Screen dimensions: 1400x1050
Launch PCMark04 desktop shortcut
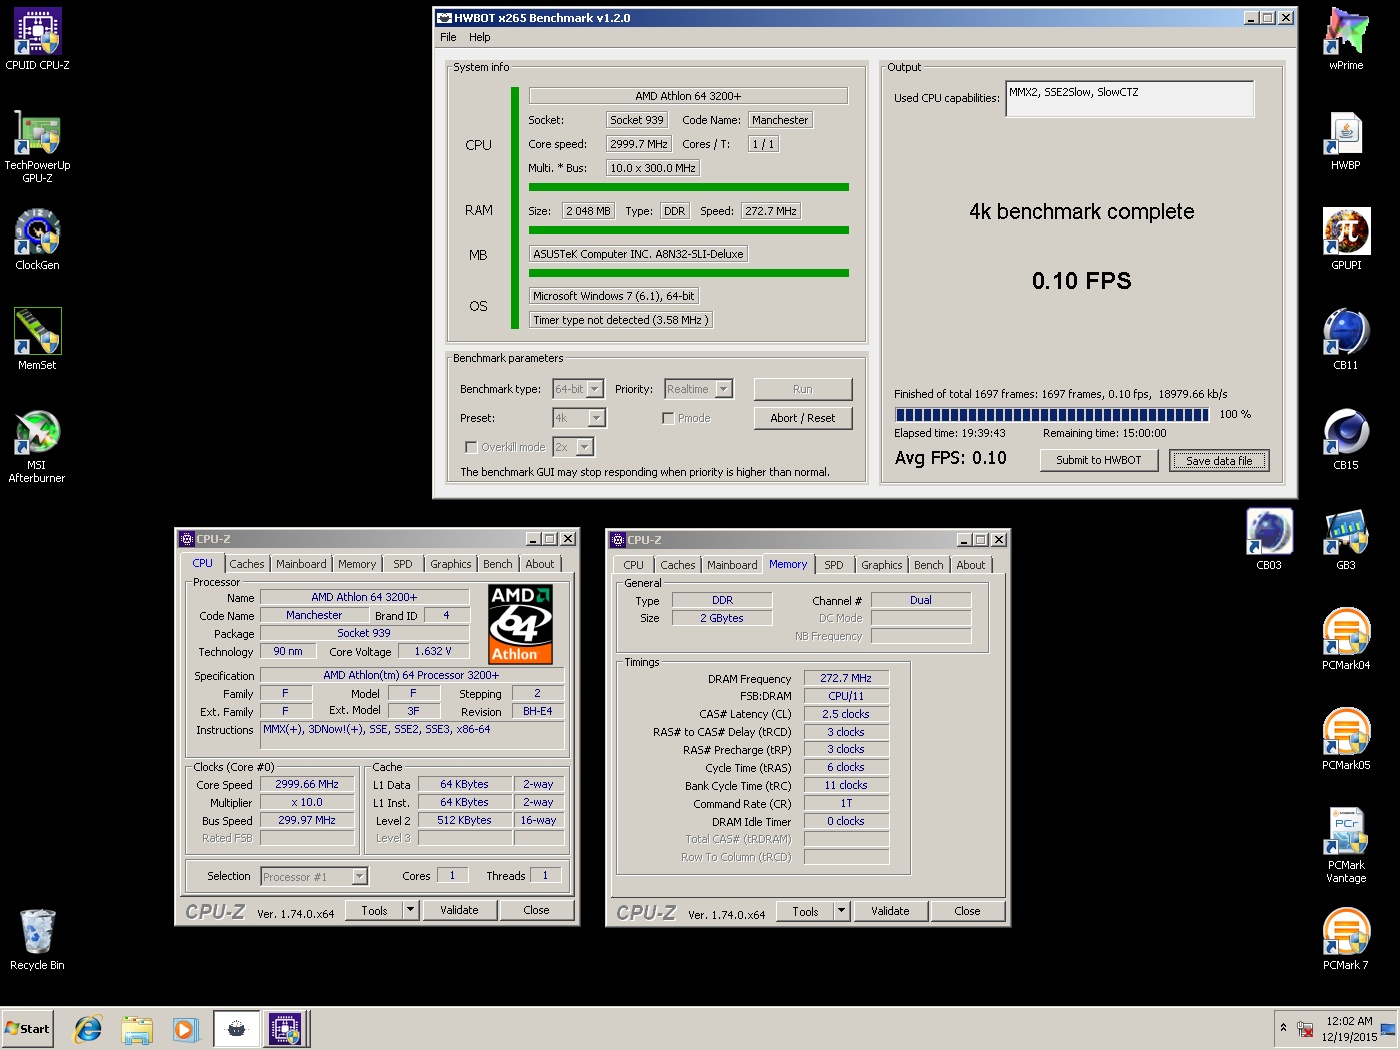point(1346,640)
